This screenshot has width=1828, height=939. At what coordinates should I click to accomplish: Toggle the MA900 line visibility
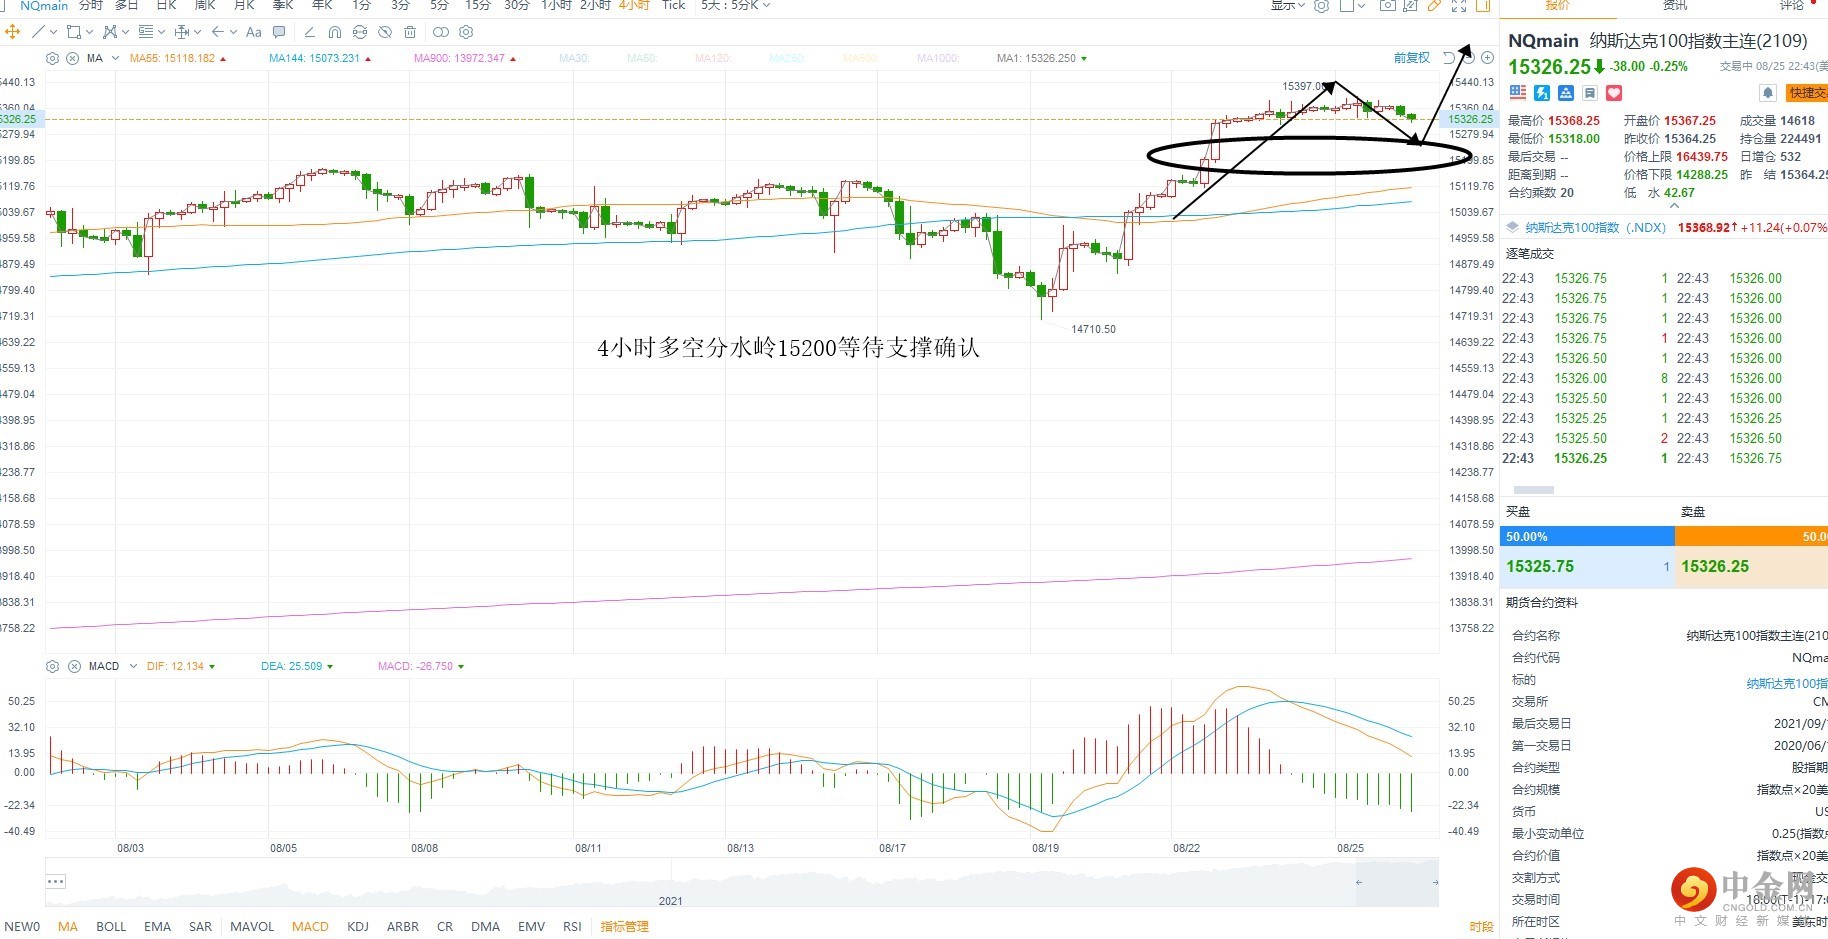465,58
